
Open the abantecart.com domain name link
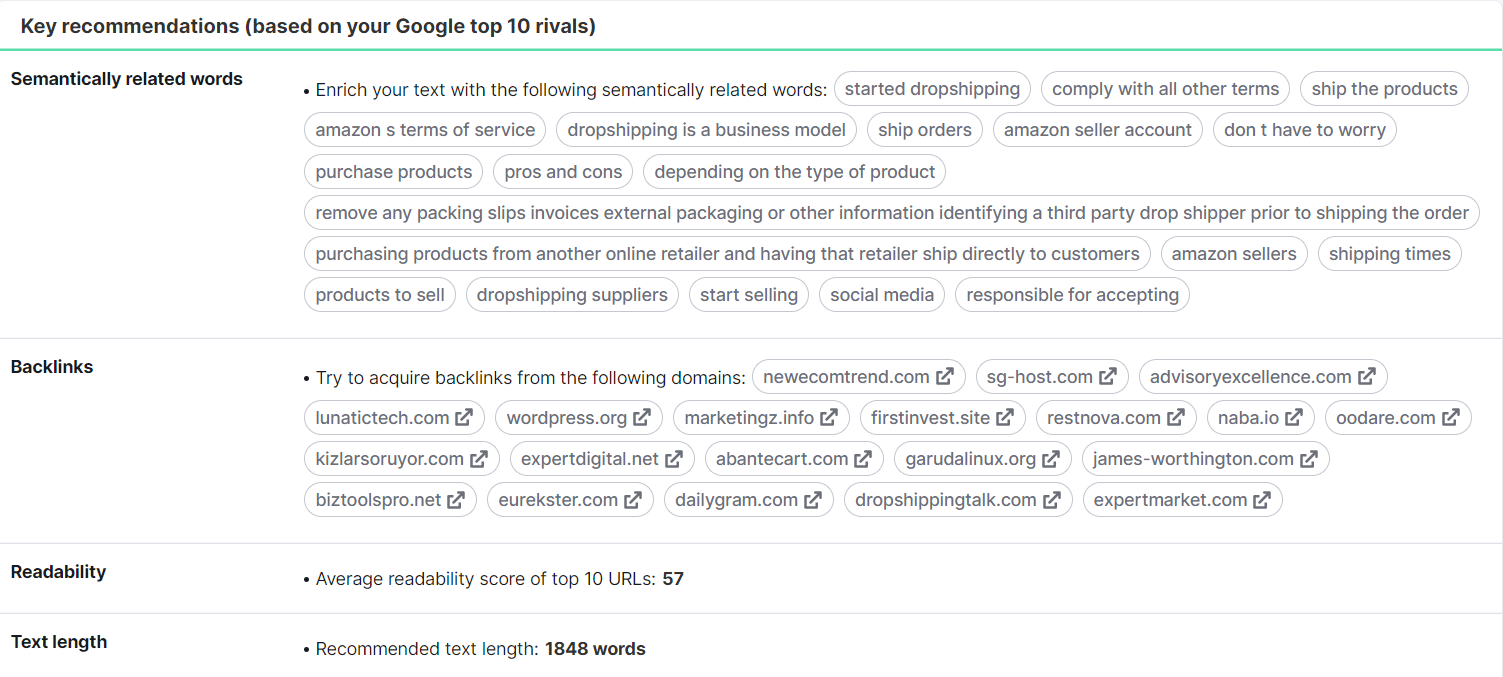[782, 459]
